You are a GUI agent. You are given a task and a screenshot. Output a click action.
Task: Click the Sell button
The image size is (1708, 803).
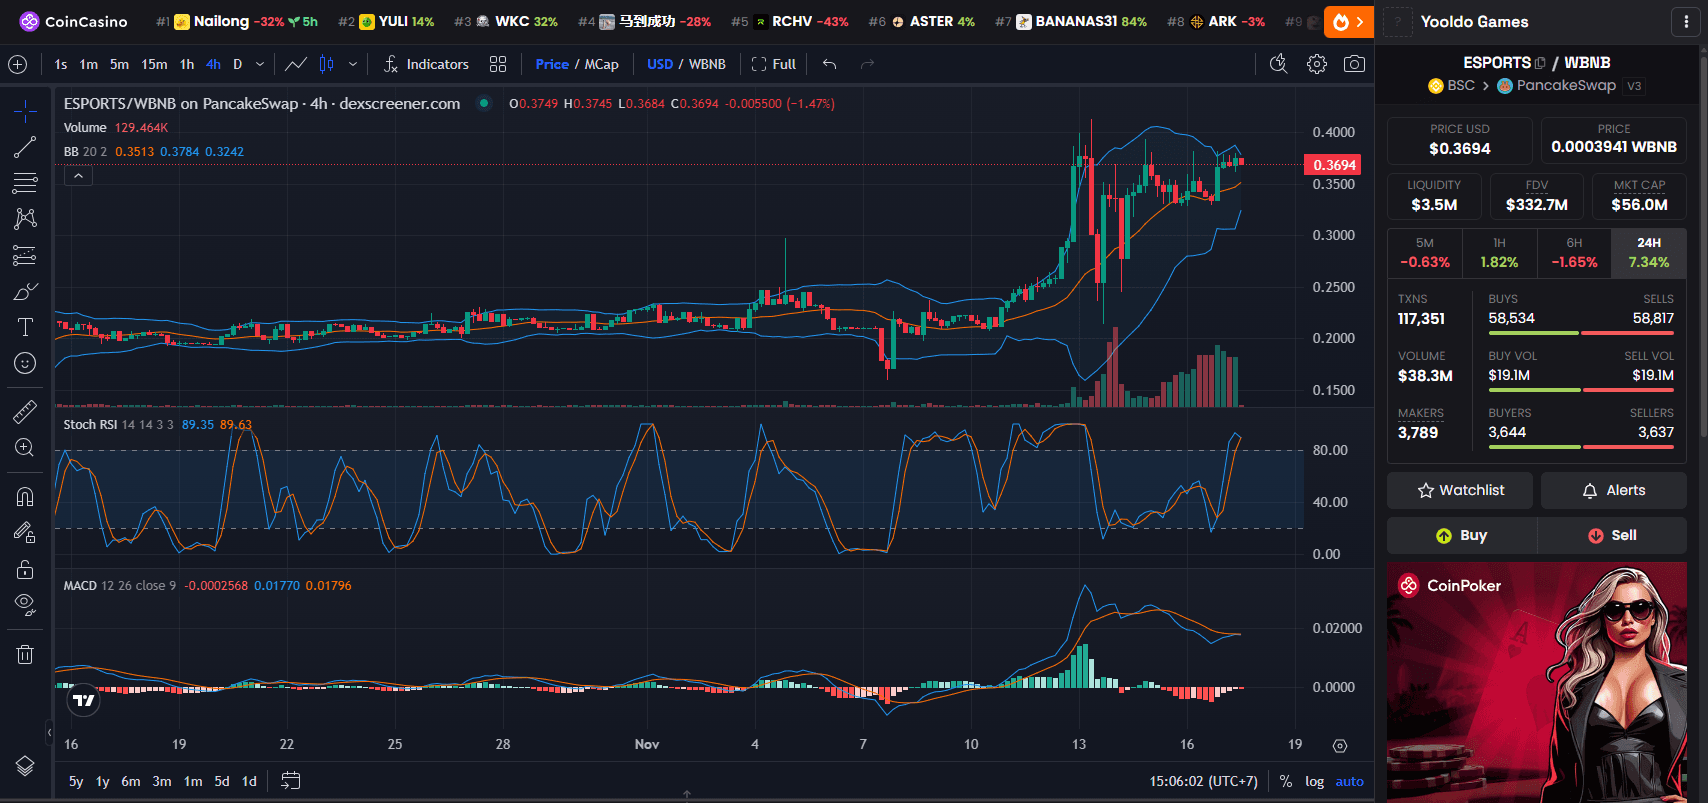coord(1612,535)
